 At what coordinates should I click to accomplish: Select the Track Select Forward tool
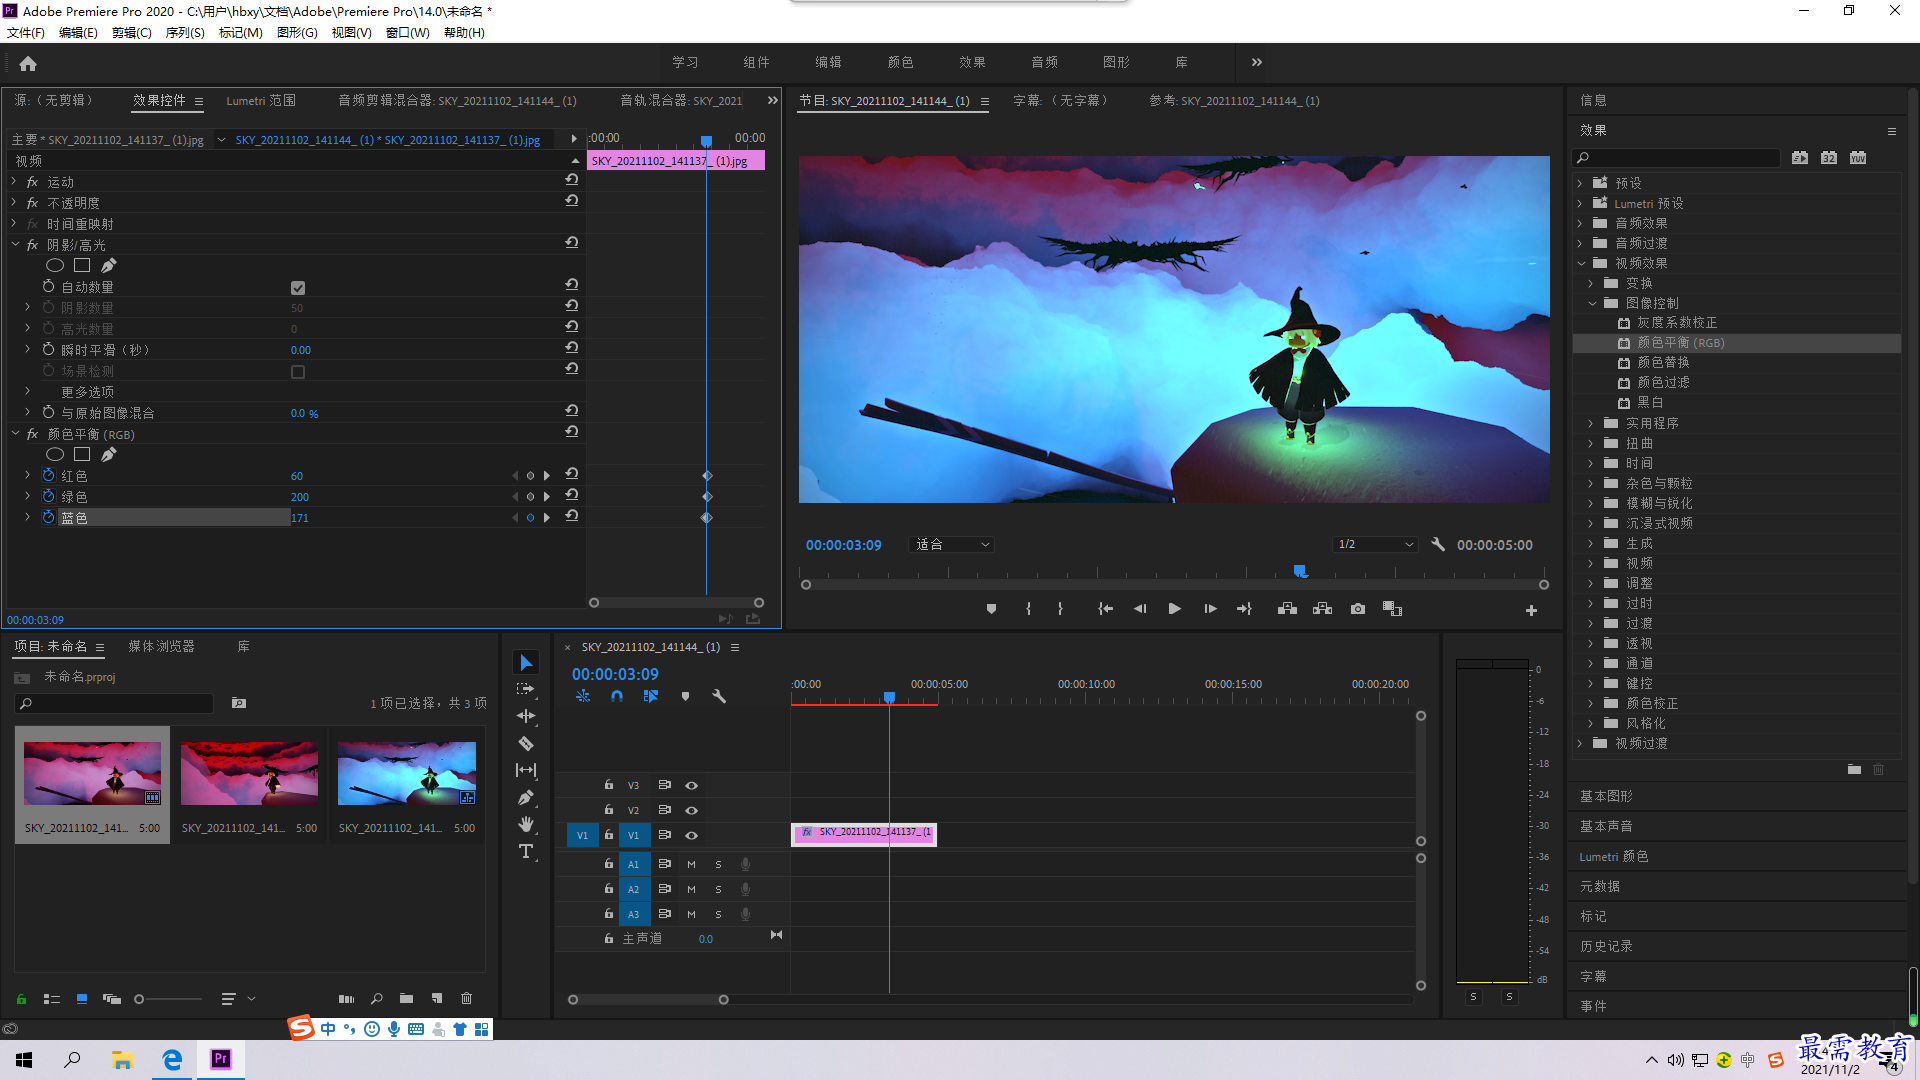[x=526, y=690]
